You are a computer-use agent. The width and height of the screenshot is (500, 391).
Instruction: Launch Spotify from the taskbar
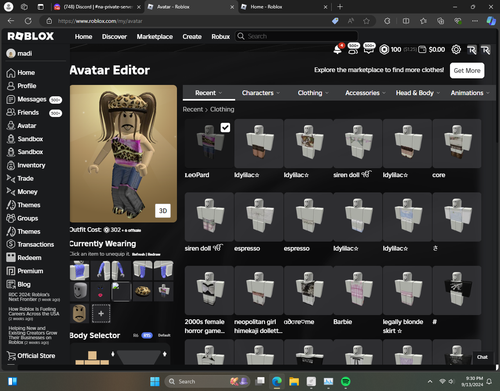(x=346, y=381)
